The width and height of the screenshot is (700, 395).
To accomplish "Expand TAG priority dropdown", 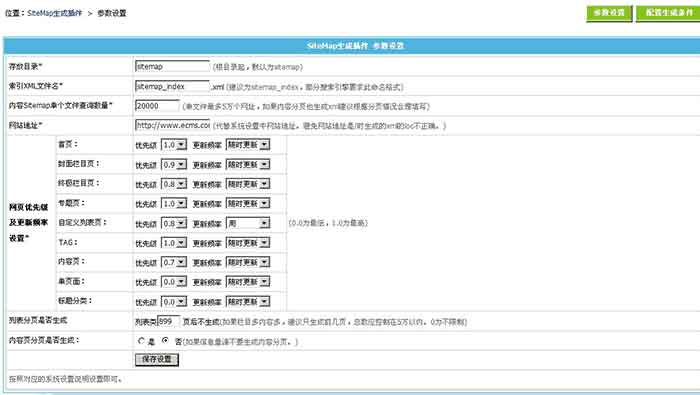I will (174, 243).
